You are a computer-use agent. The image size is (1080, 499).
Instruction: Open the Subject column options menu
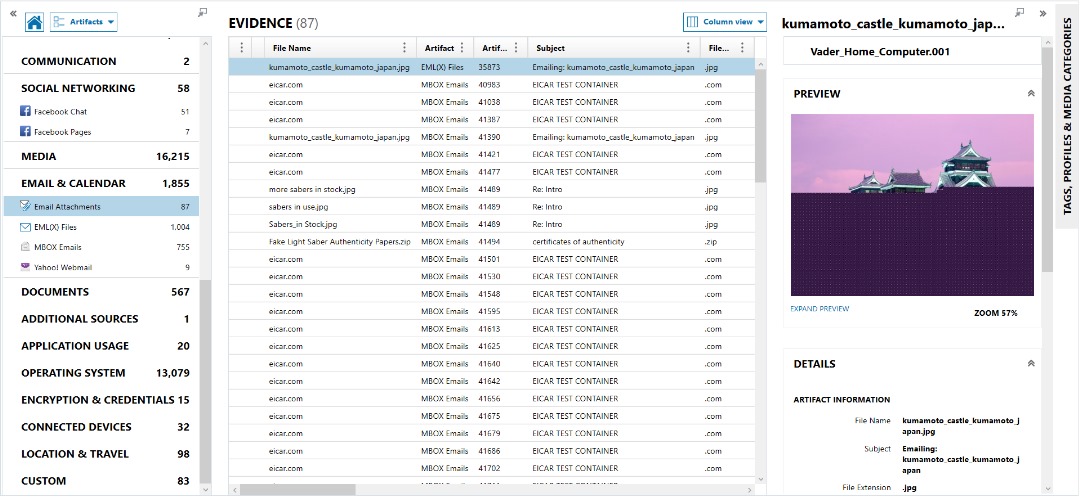pyautogui.click(x=688, y=48)
